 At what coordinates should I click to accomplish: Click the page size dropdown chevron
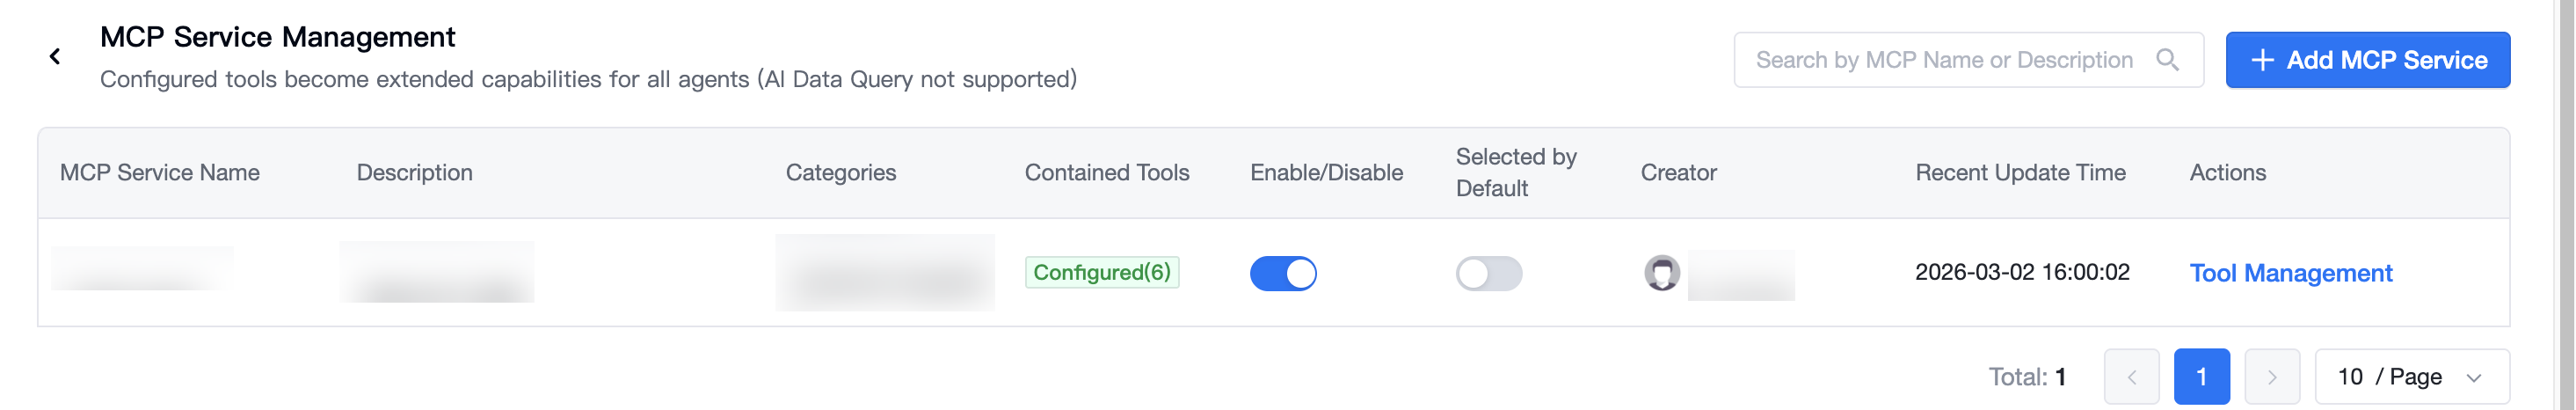tap(2474, 378)
